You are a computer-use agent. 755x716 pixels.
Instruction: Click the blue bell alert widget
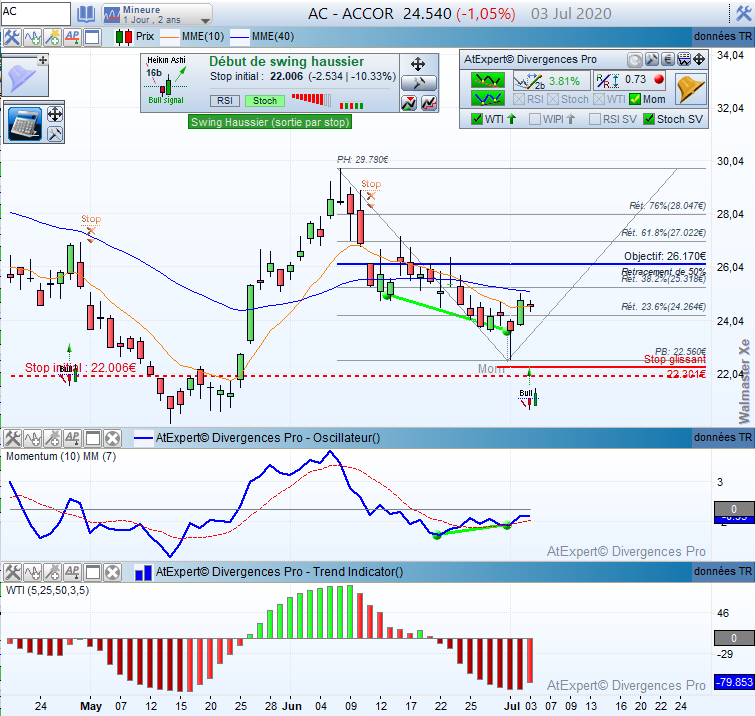click(23, 78)
